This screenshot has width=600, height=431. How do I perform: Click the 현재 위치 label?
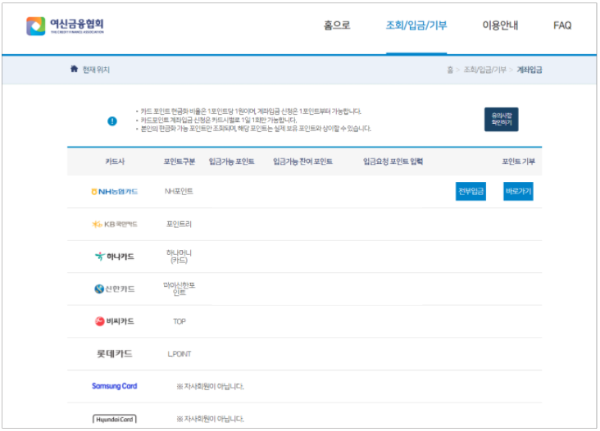pyautogui.click(x=96, y=70)
